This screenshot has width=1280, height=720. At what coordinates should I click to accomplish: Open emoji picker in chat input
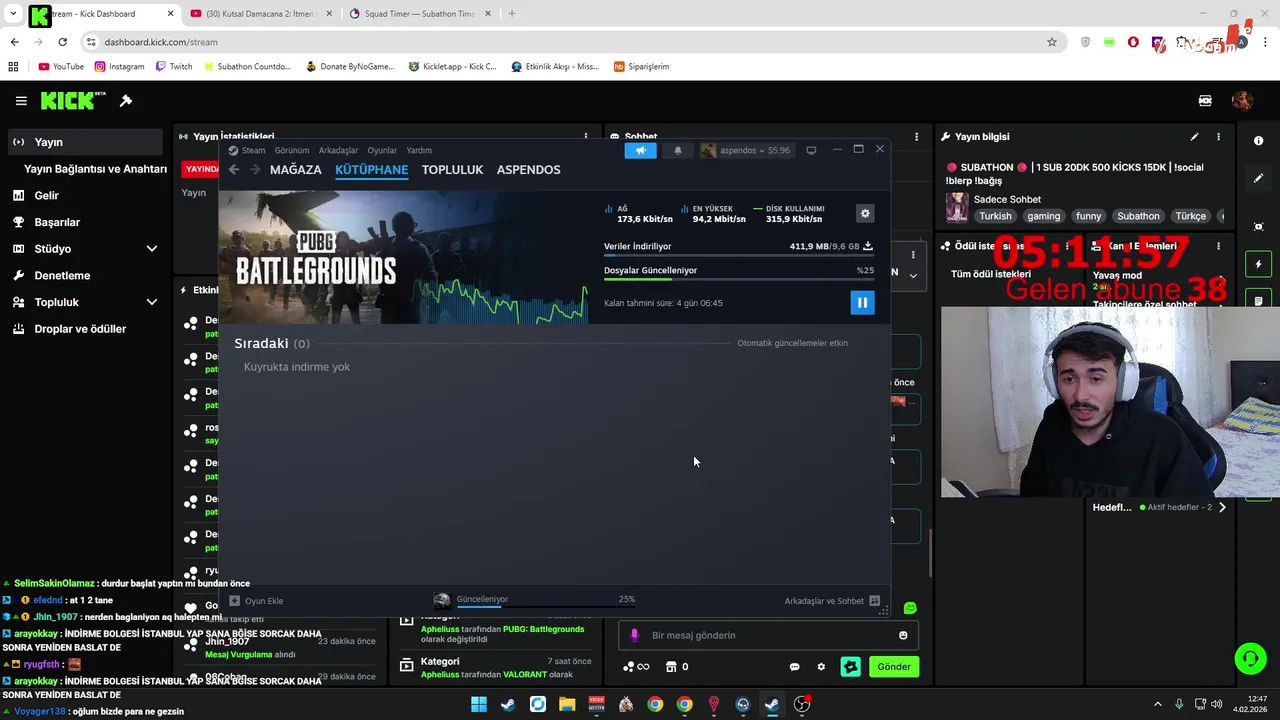point(903,635)
